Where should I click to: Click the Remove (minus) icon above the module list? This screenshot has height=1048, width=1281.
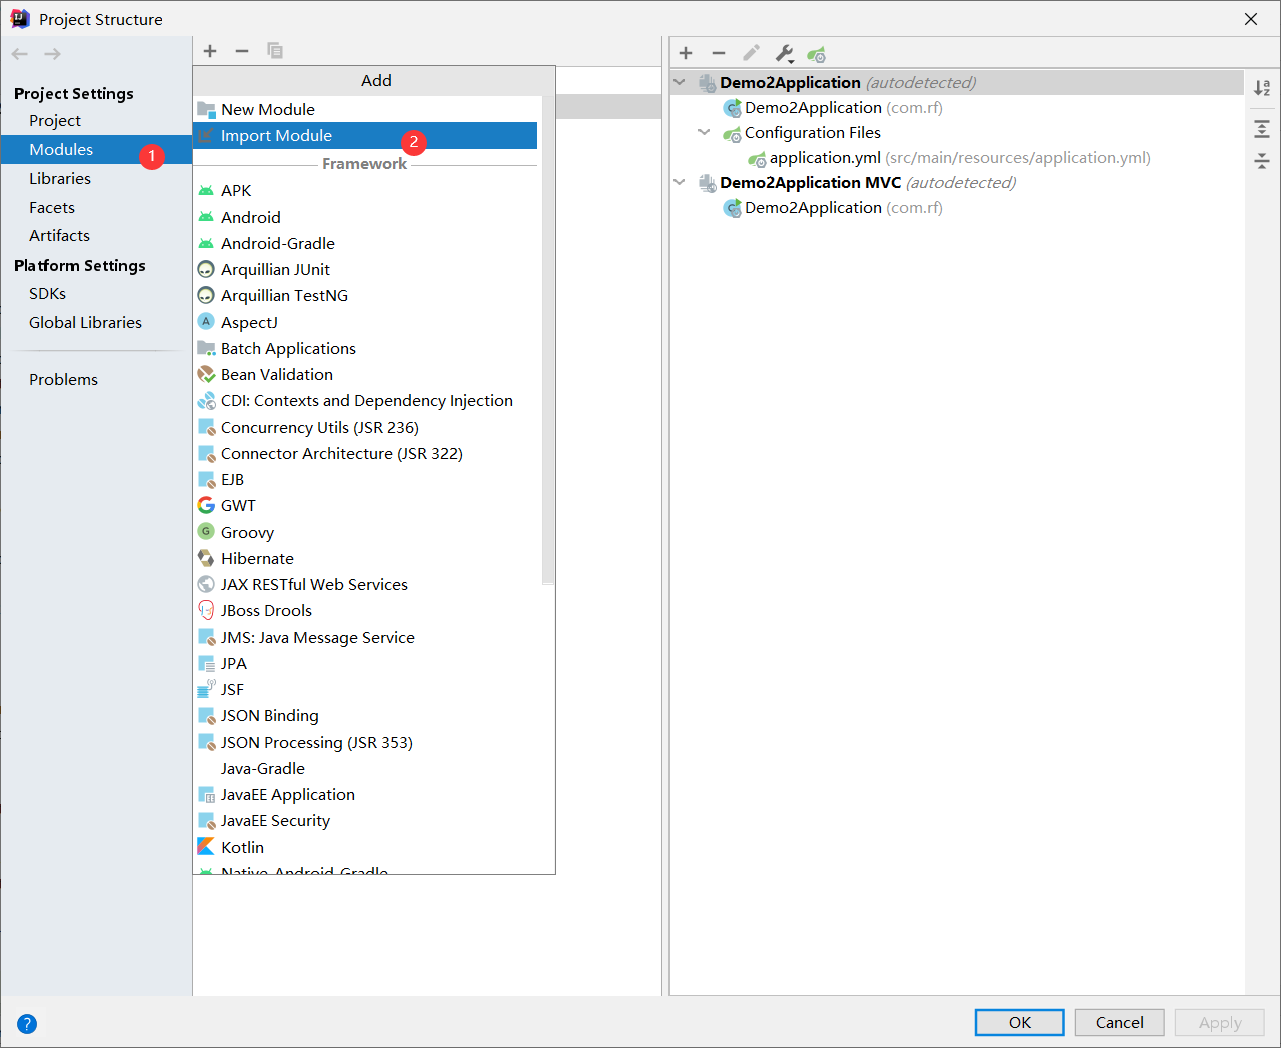point(242,51)
